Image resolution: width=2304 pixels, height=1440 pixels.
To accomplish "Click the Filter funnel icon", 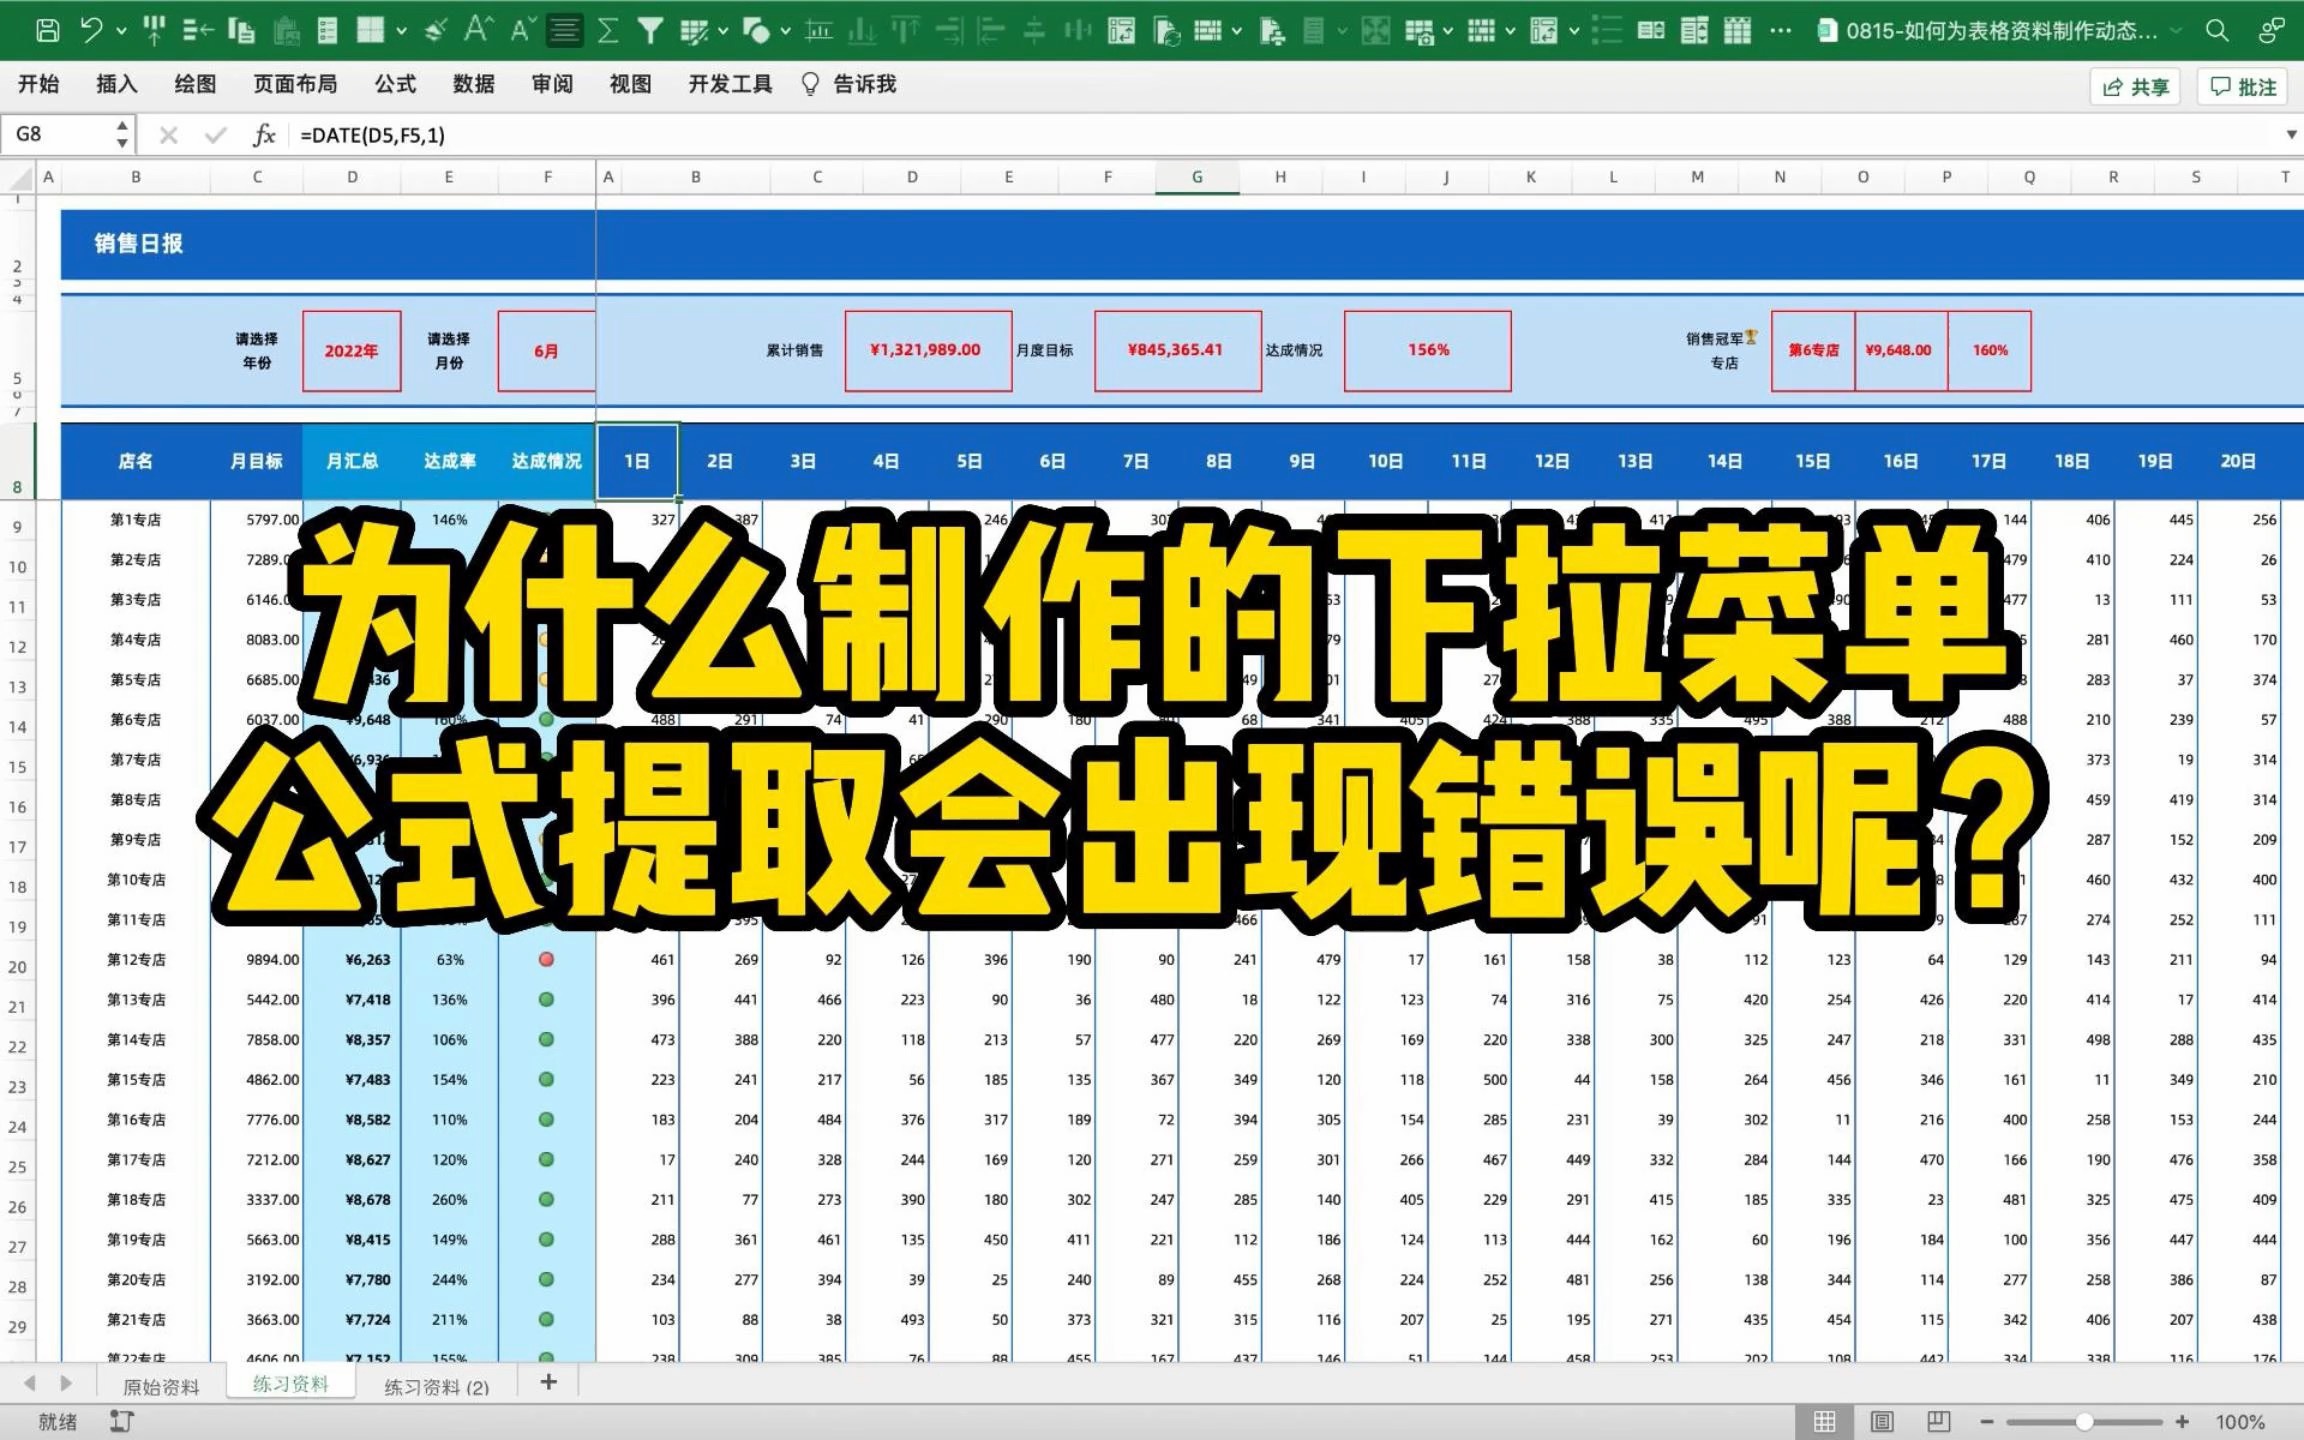I will pos(651,31).
